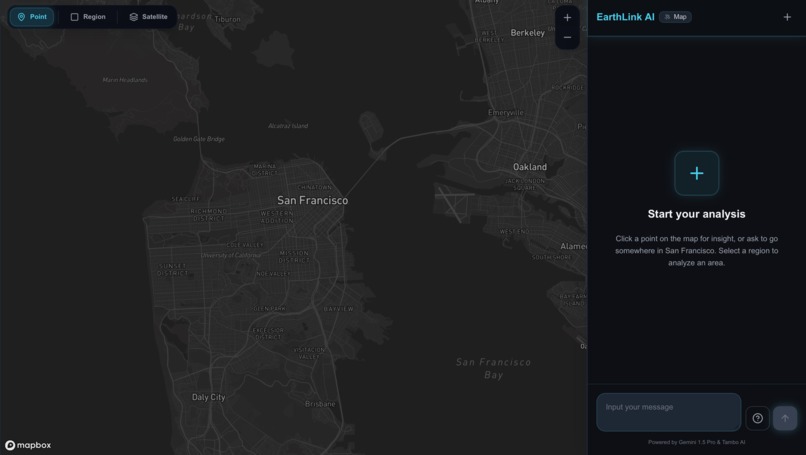806x455 pixels.
Task: Click the Western Addition label
Action: point(277,217)
